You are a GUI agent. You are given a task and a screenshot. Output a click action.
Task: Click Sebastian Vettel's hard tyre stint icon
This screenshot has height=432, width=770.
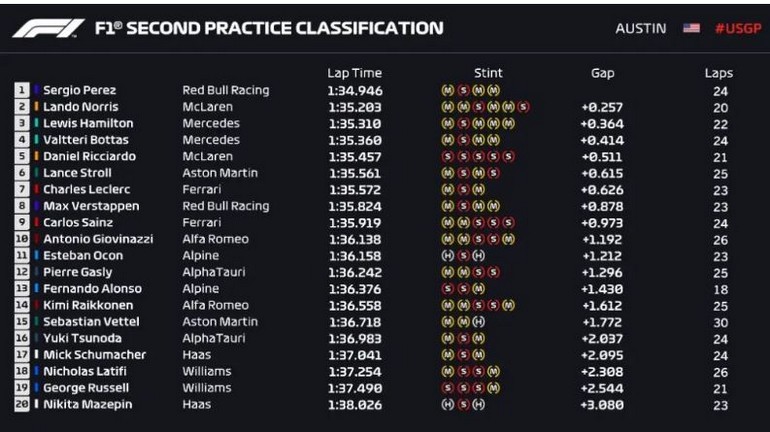pos(478,322)
